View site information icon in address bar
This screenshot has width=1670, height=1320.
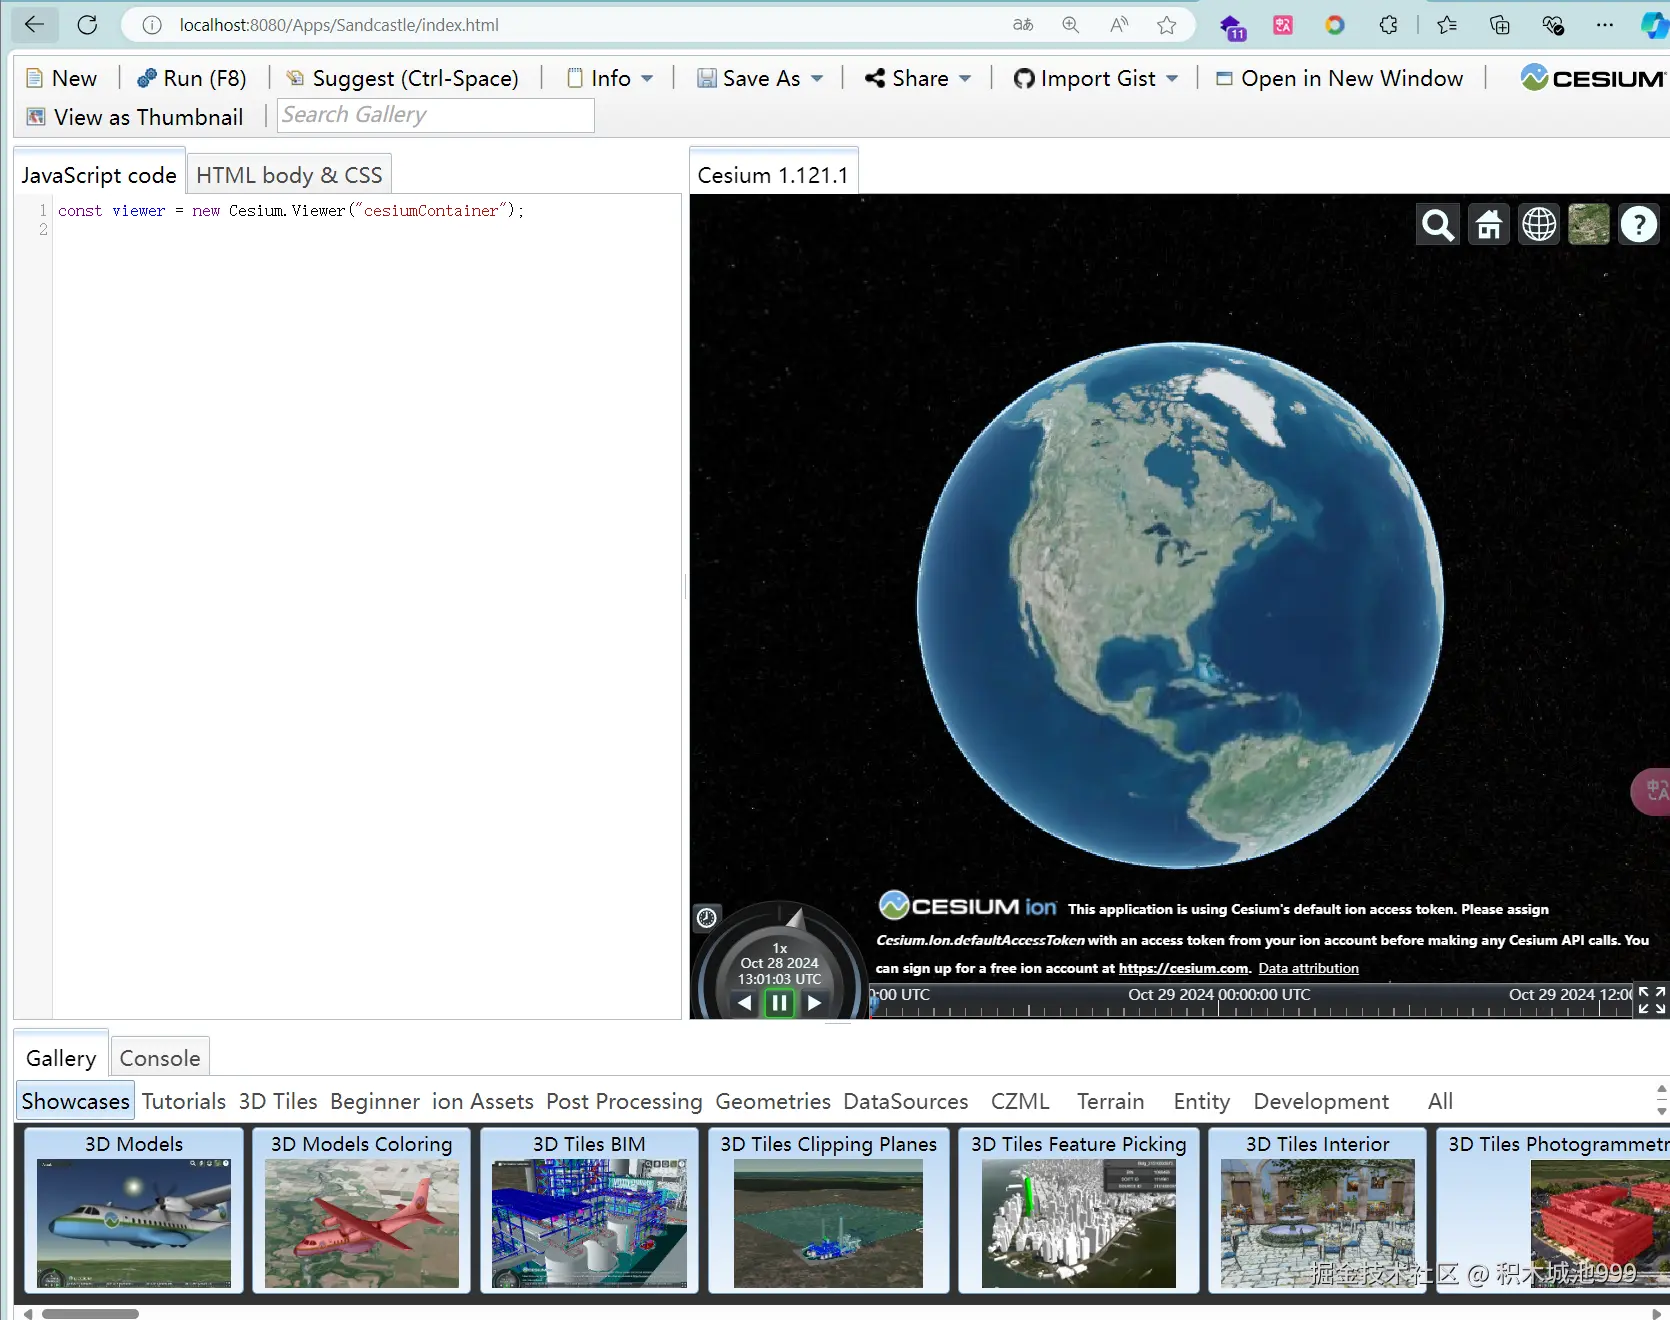pyautogui.click(x=152, y=25)
